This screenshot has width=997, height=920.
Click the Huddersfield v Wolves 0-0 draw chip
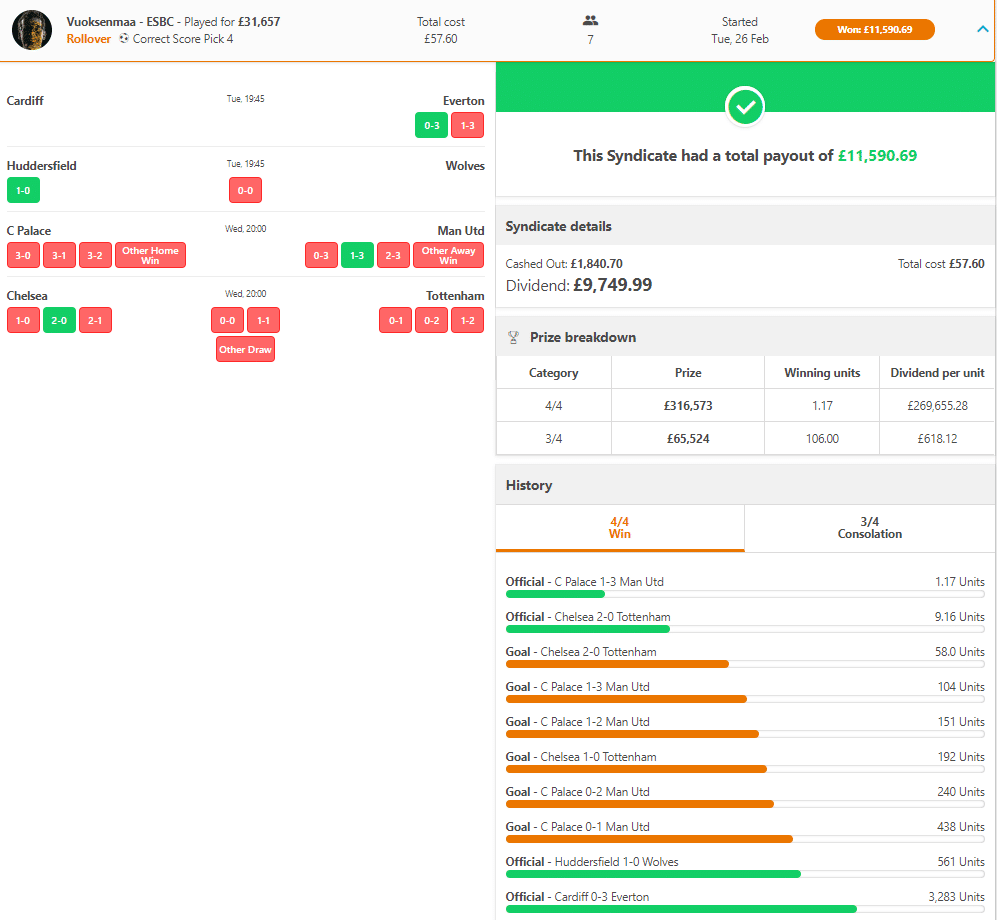(245, 190)
